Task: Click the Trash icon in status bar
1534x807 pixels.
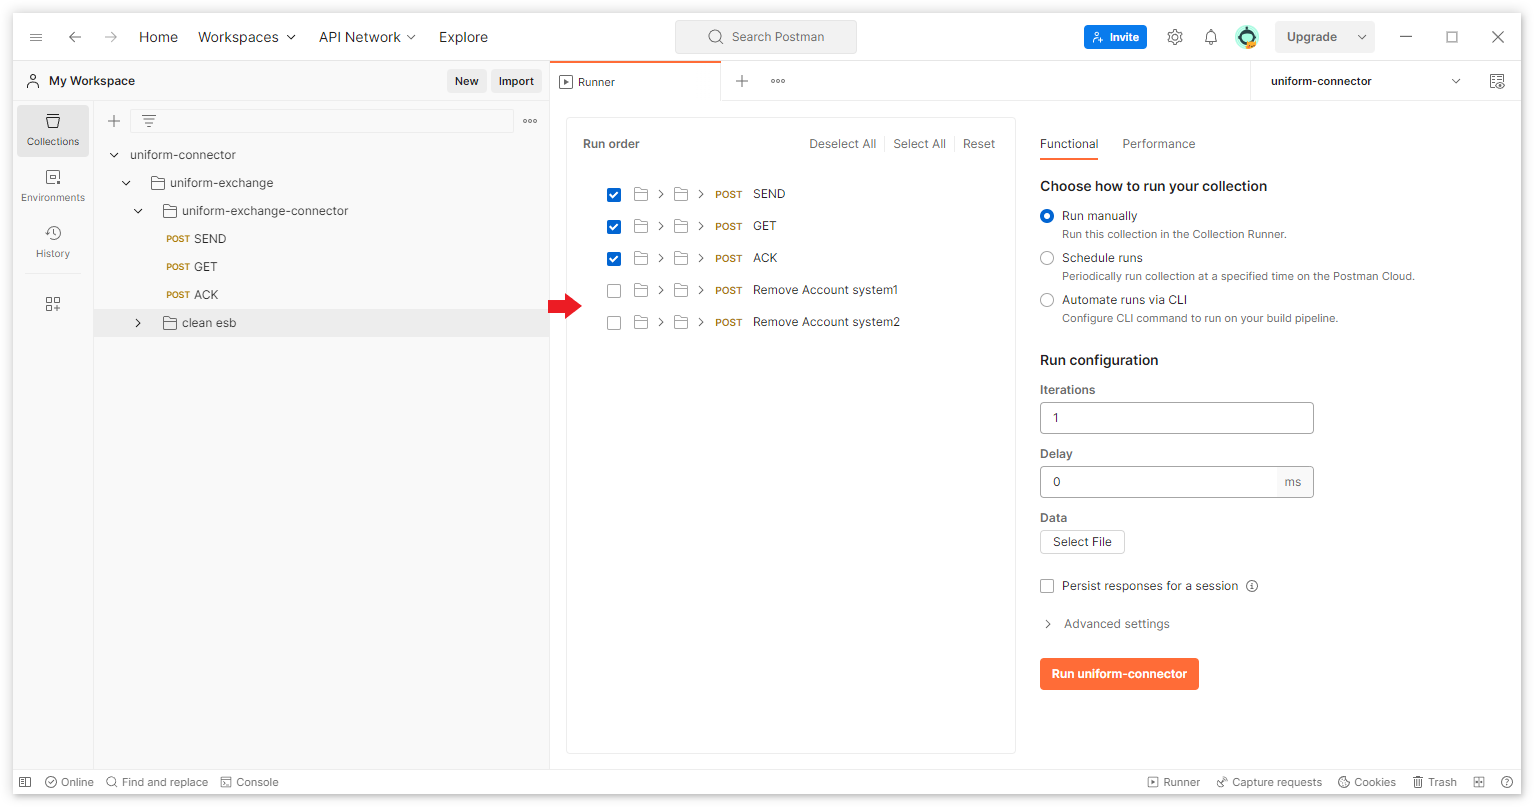Action: point(1434,782)
